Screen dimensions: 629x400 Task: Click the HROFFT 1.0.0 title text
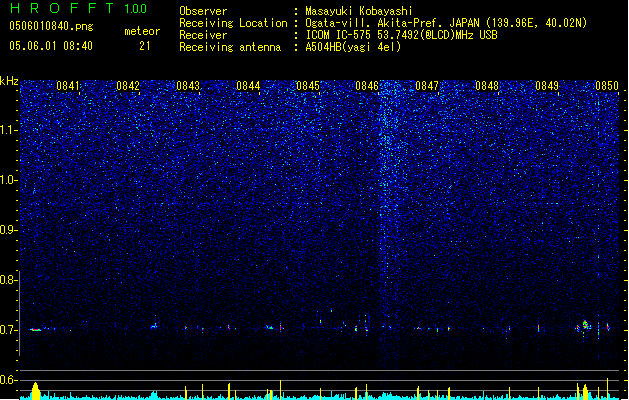[78, 8]
